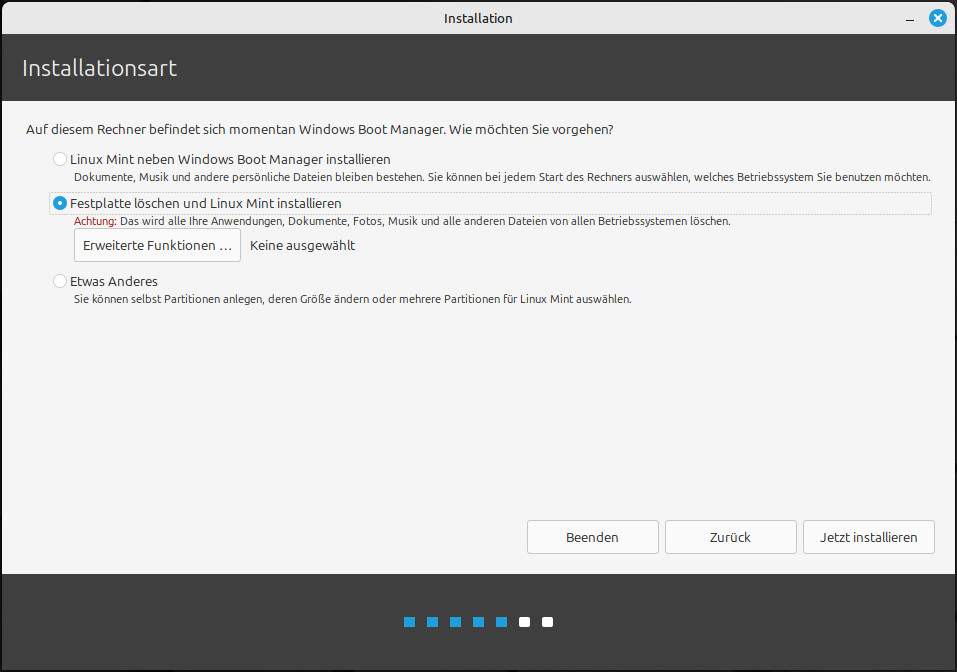Click Jetzt installieren to start installation
The image size is (957, 672).
(x=869, y=537)
